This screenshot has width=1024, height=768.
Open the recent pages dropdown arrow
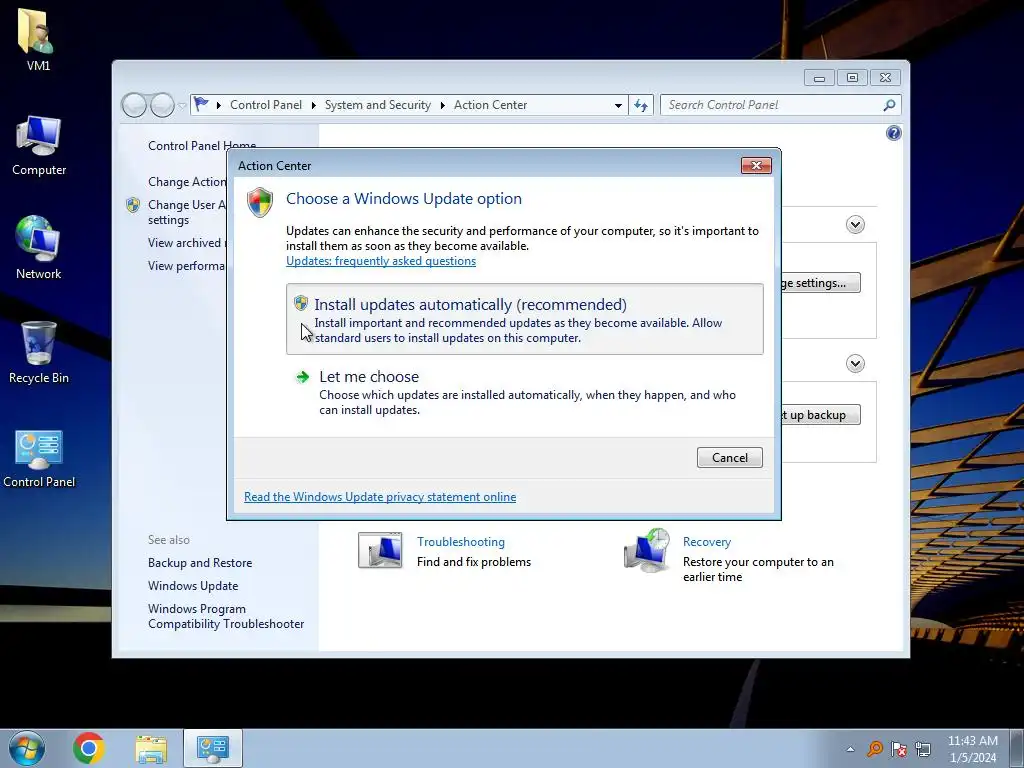(182, 105)
